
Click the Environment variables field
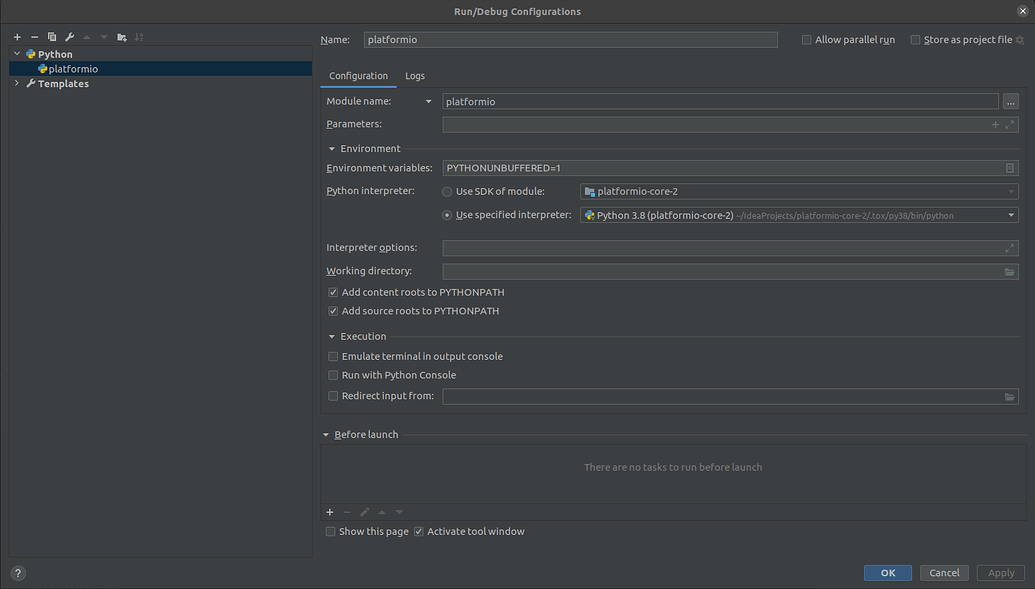click(730, 168)
